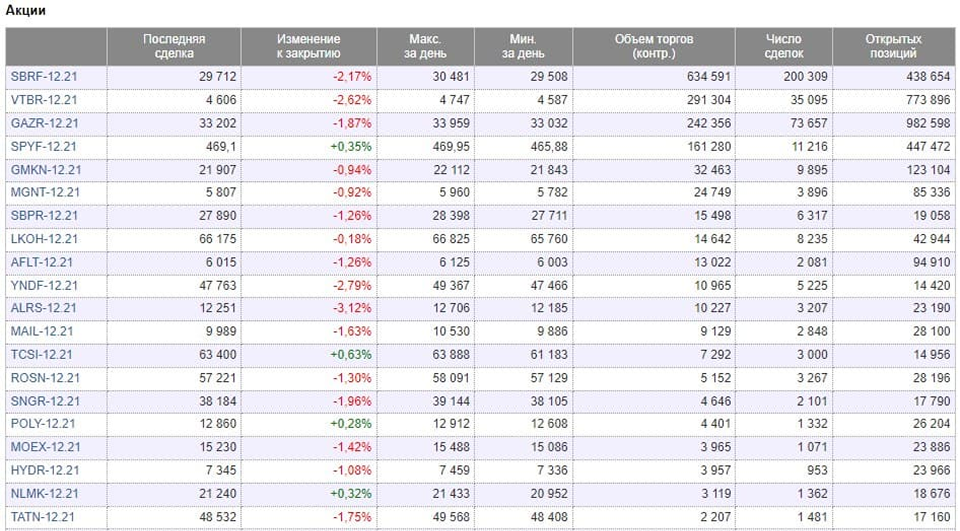
Task: Open the GMKN-12.21 ticker
Action: tap(45, 168)
